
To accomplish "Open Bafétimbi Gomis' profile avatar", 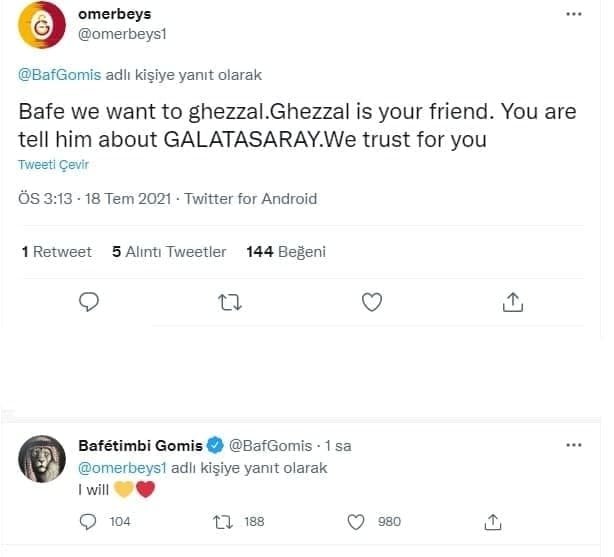I will pos(42,457).
